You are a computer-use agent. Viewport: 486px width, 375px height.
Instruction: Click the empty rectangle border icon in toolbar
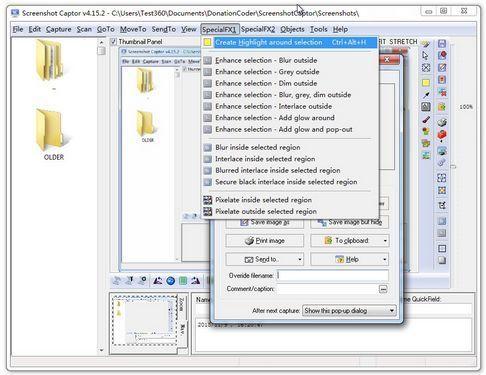pyautogui.click(x=442, y=248)
